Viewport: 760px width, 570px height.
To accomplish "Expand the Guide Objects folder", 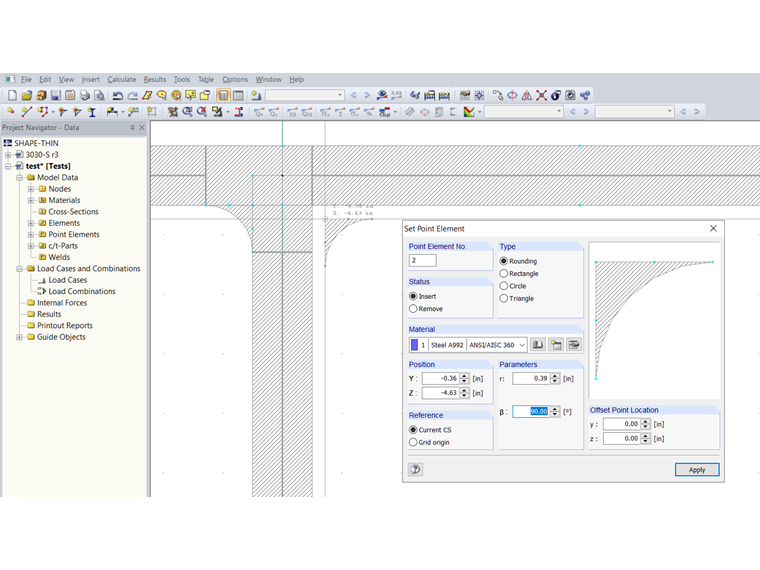I will coord(19,337).
